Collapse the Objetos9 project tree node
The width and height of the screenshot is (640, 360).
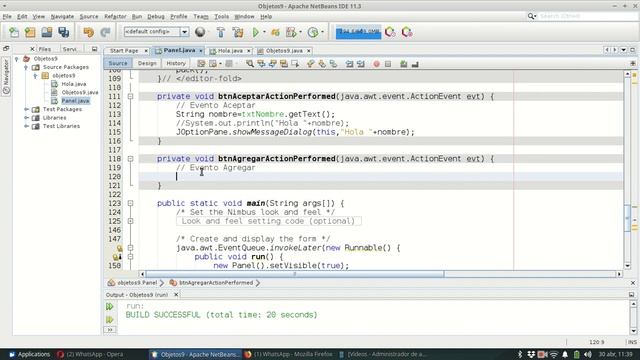[17, 59]
